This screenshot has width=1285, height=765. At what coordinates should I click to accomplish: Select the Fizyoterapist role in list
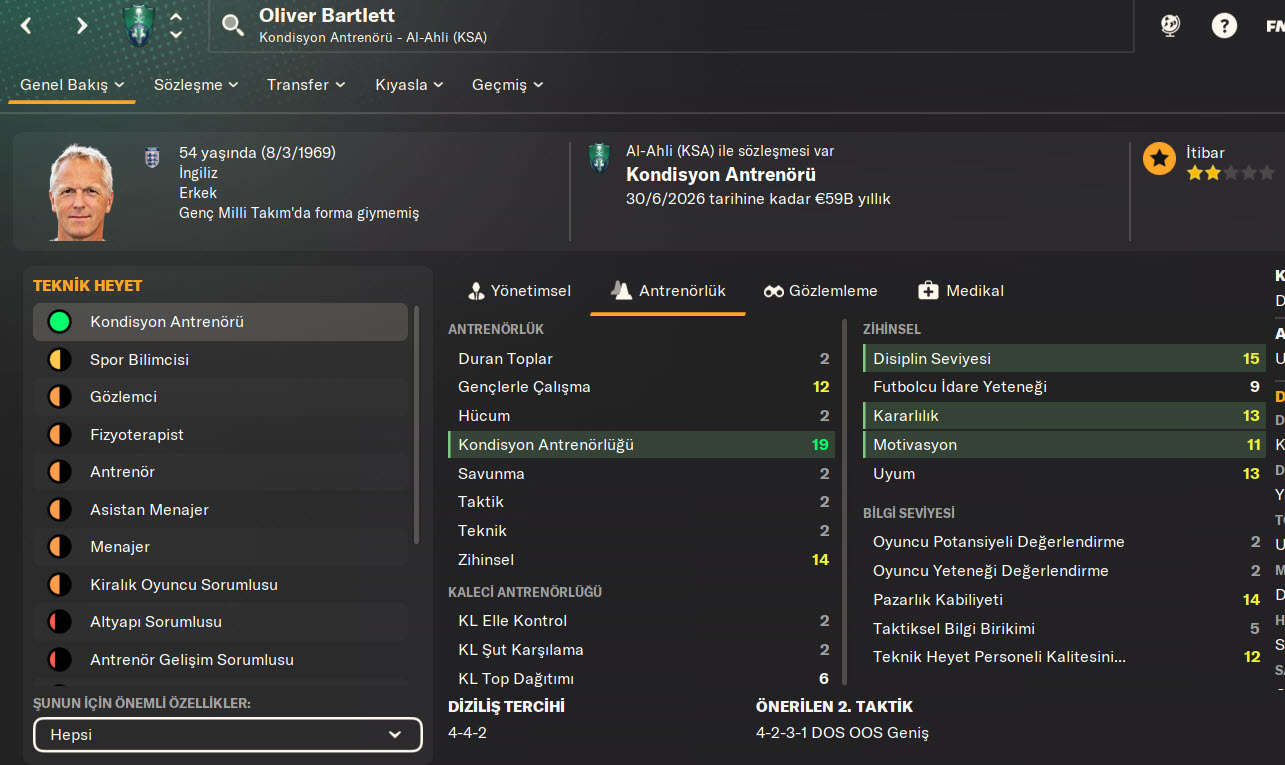(136, 435)
